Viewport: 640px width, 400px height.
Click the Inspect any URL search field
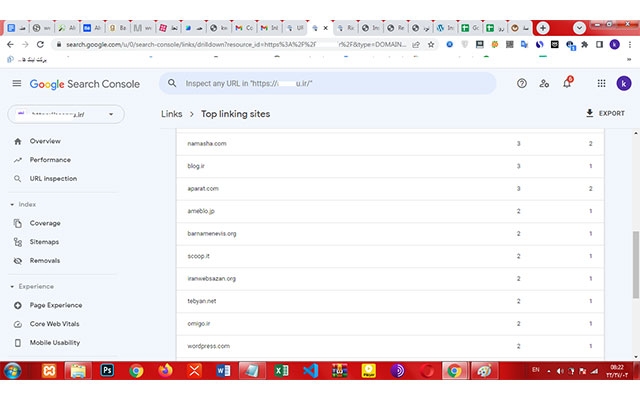click(327, 83)
